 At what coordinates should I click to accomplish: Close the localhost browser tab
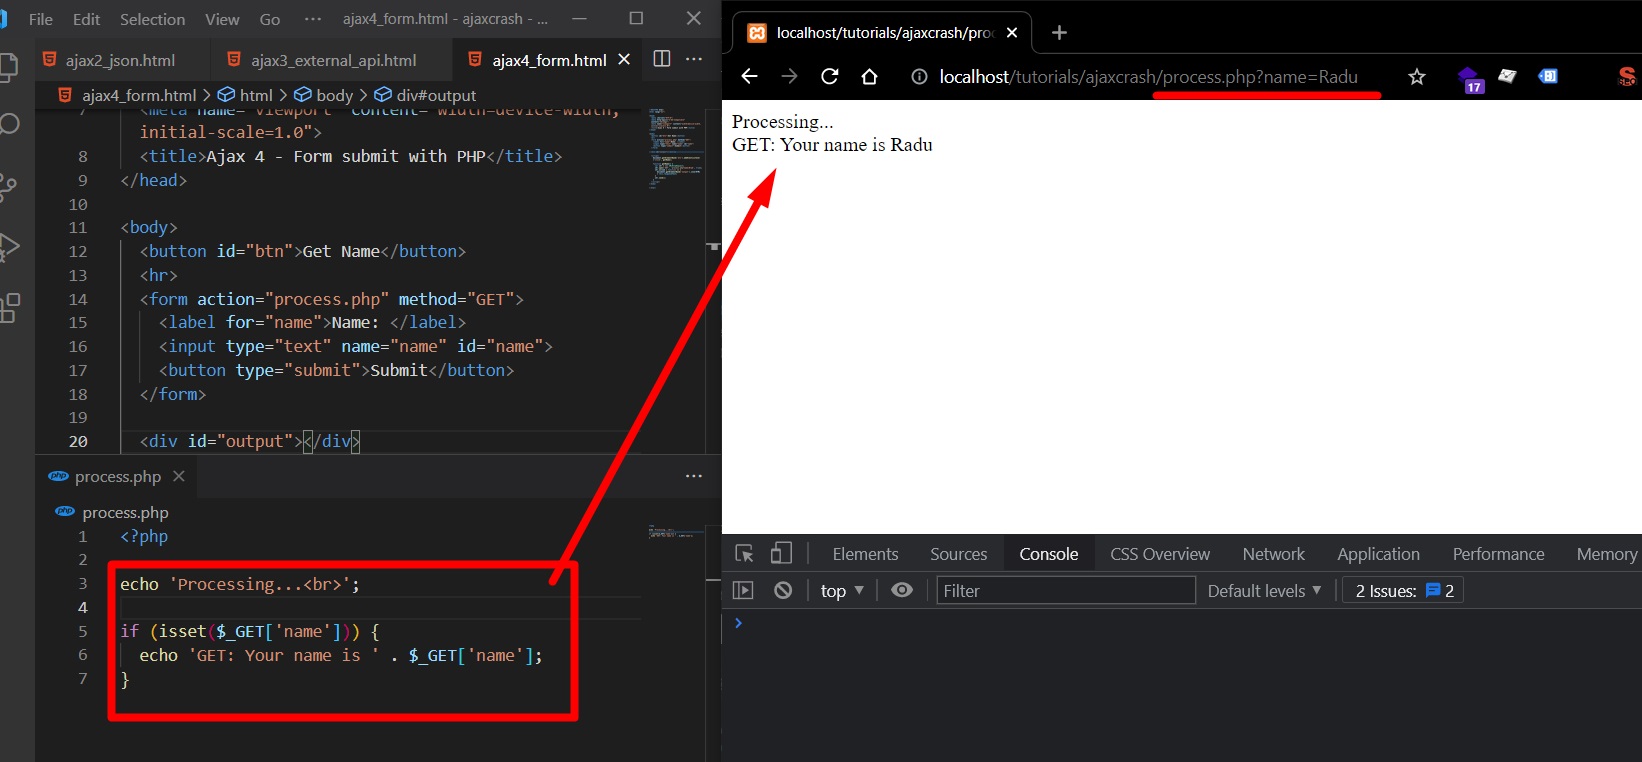(x=1012, y=33)
